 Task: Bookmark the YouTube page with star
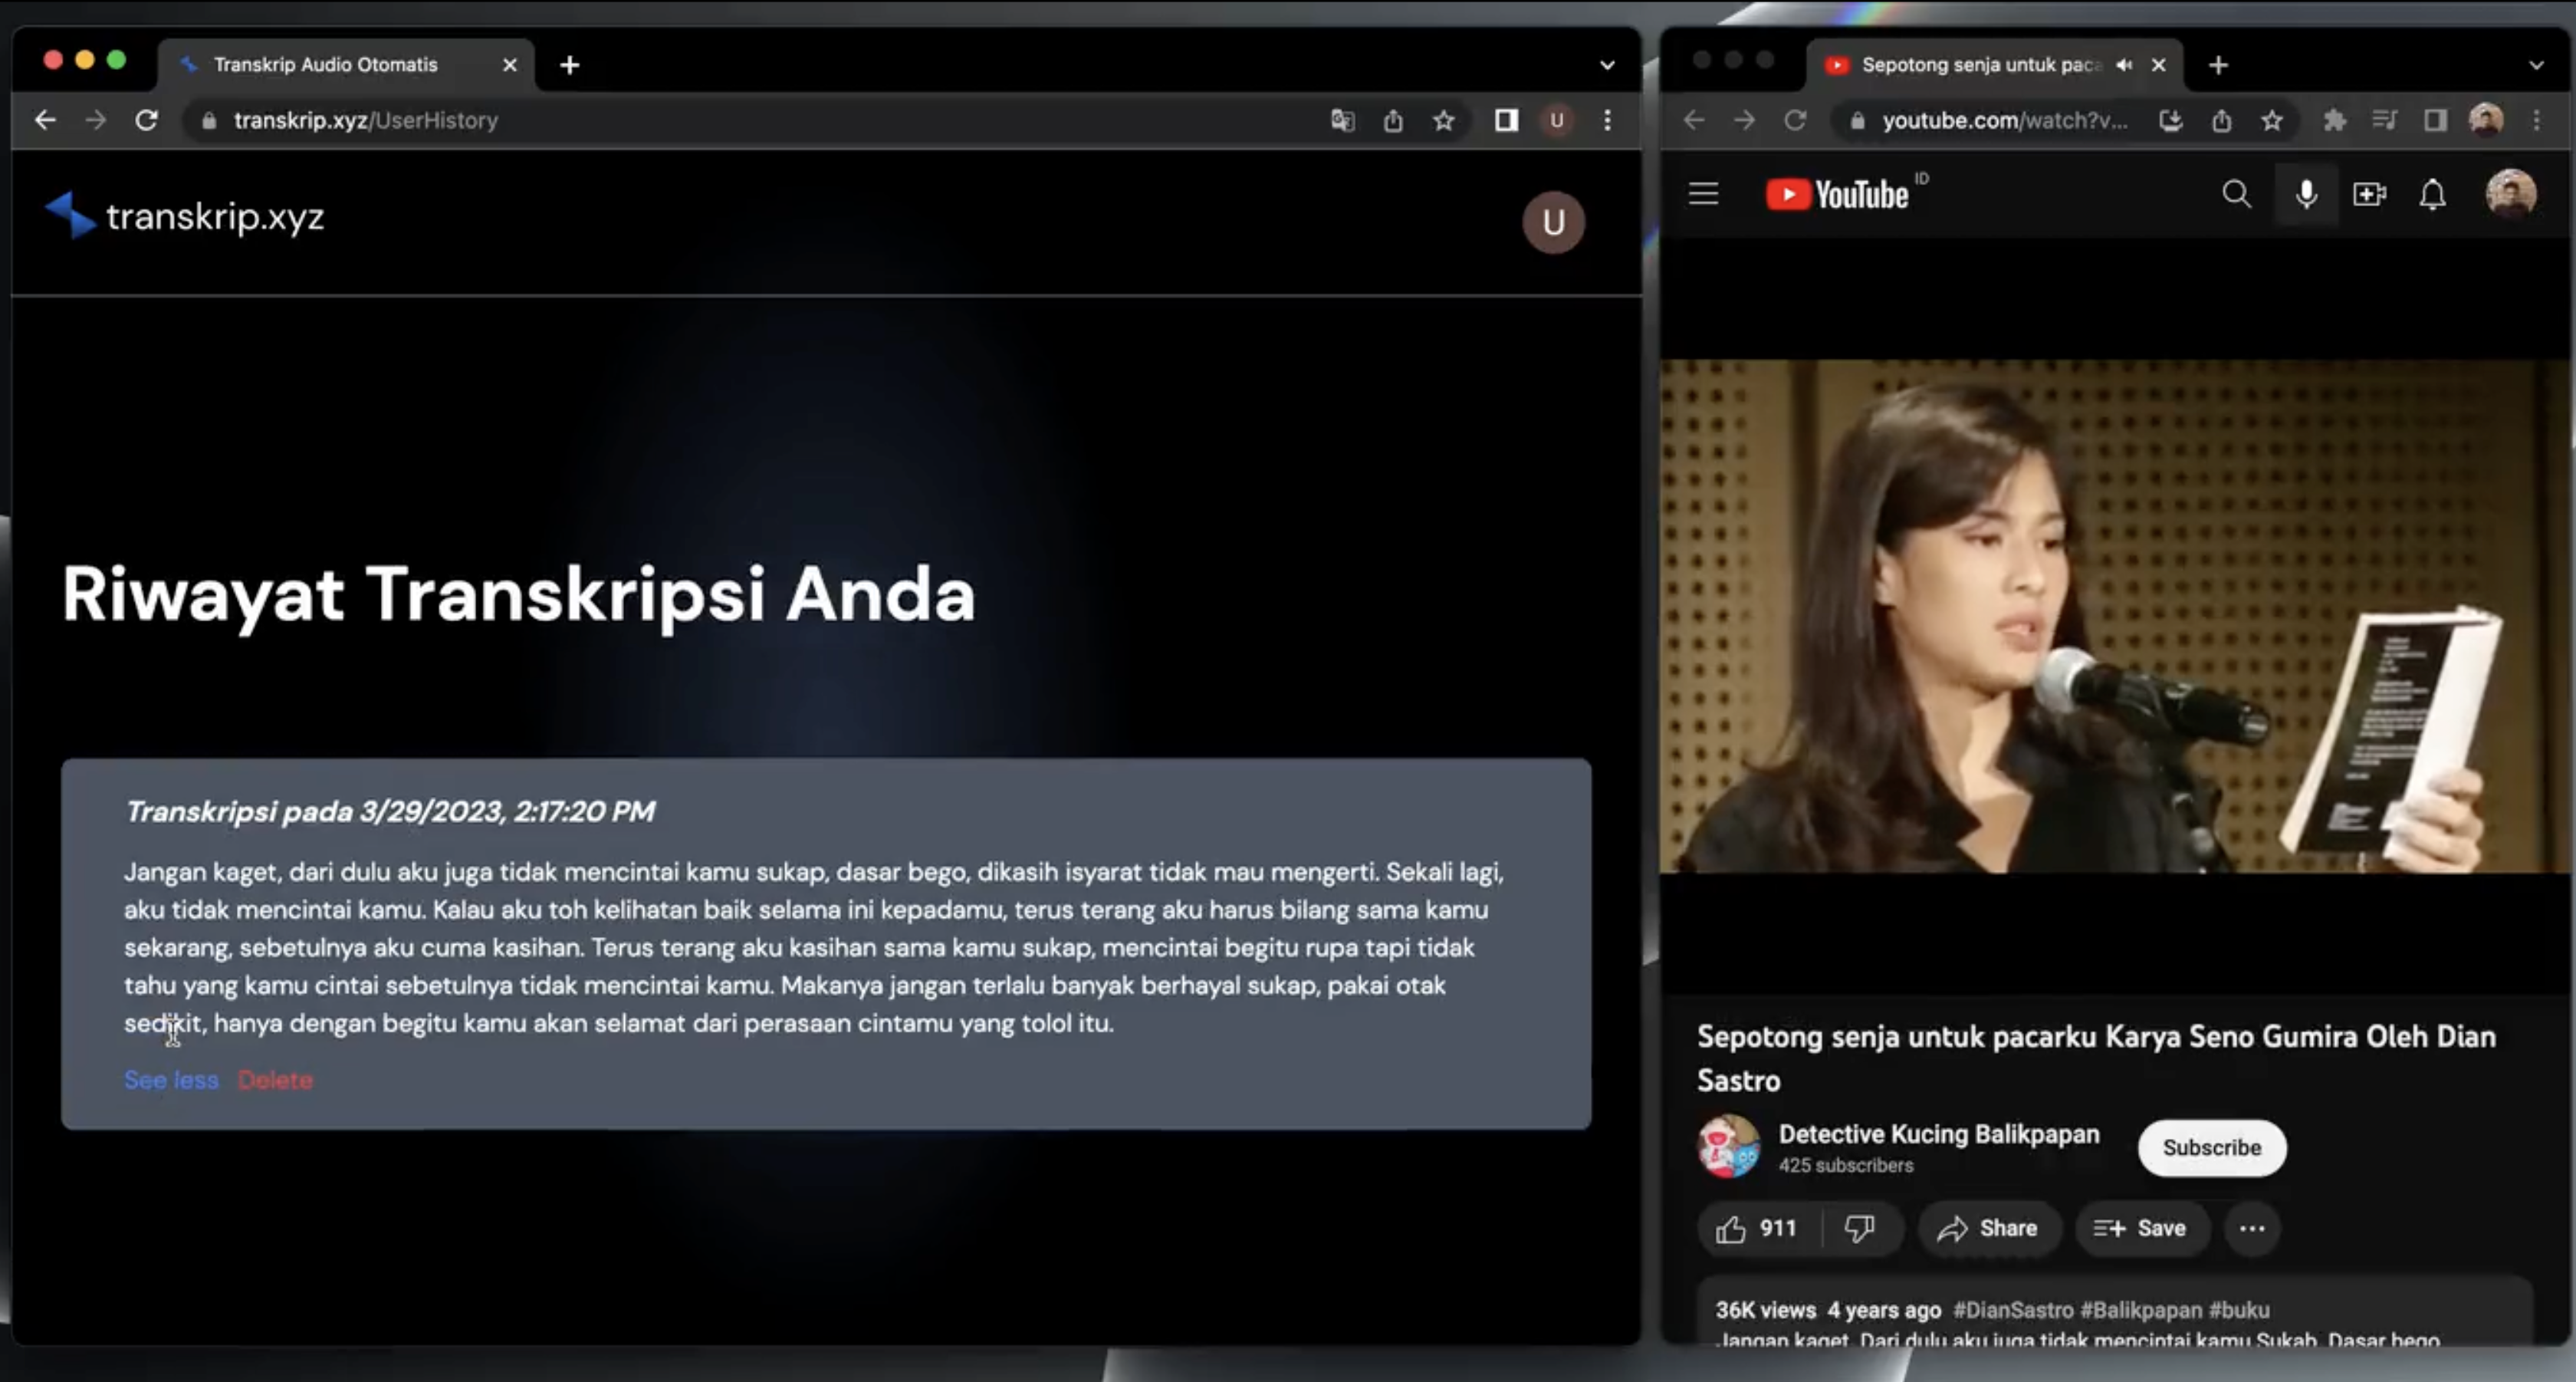2271,121
